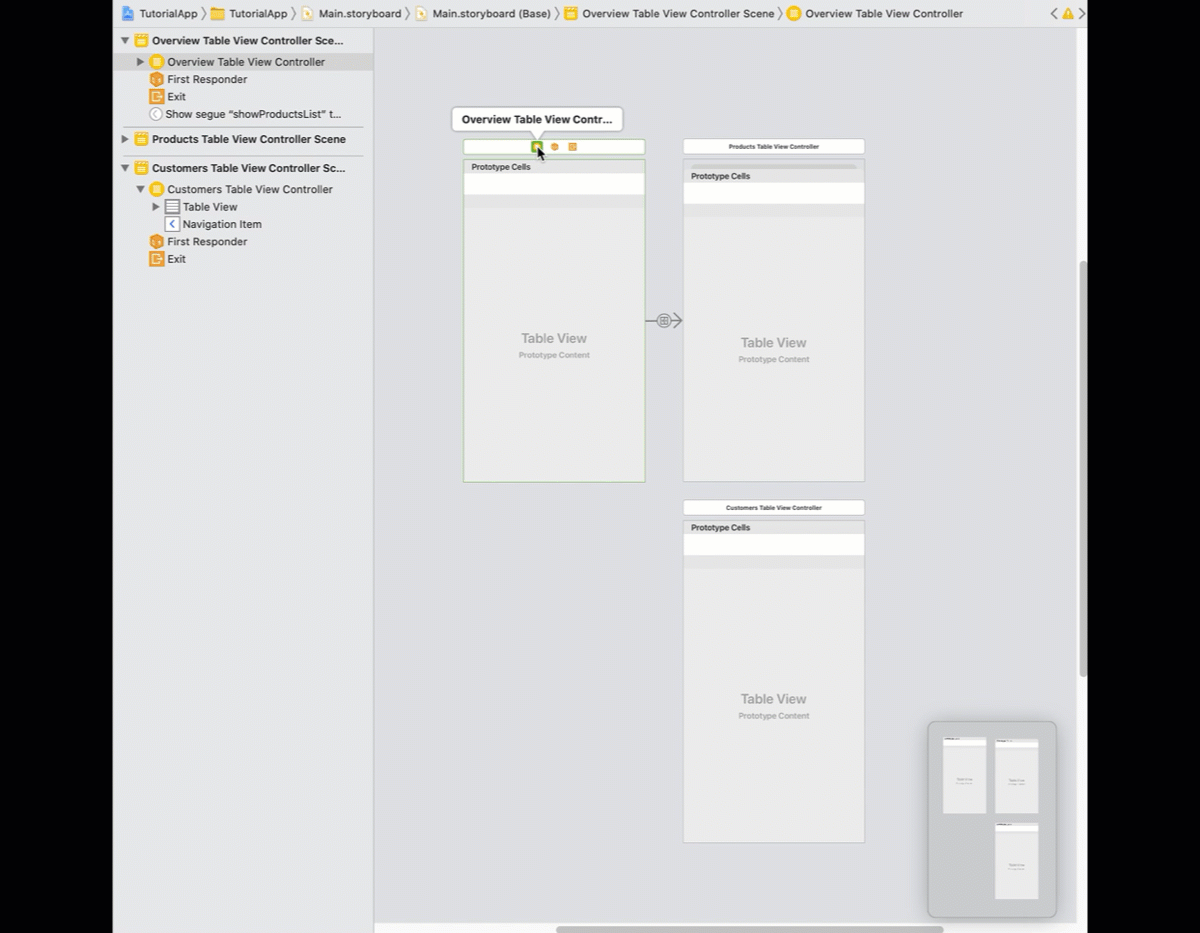1200x933 pixels.
Task: Click the canvas horizontal scrollbar
Action: point(750,929)
